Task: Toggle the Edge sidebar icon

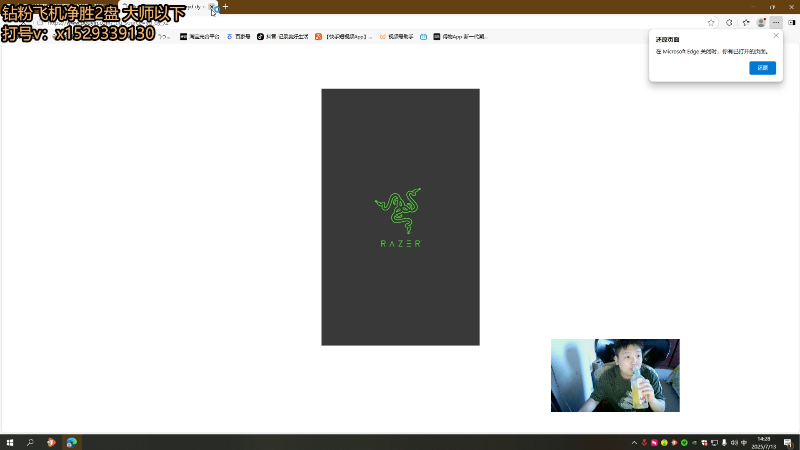Action: 792,22
